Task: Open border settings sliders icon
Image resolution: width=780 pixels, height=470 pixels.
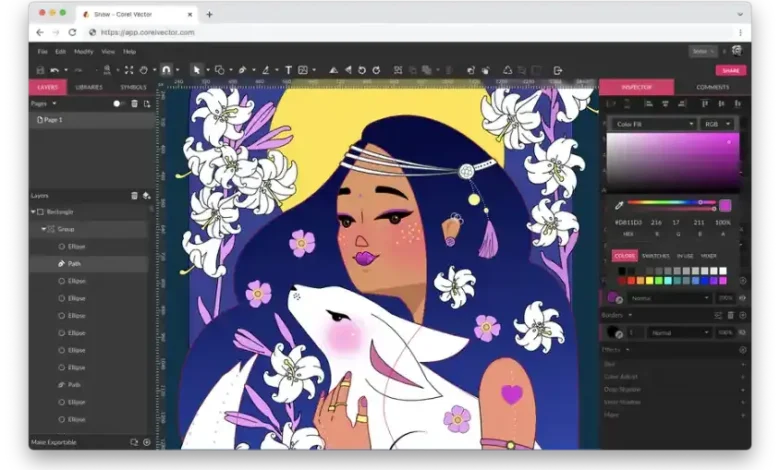Action: click(x=718, y=315)
